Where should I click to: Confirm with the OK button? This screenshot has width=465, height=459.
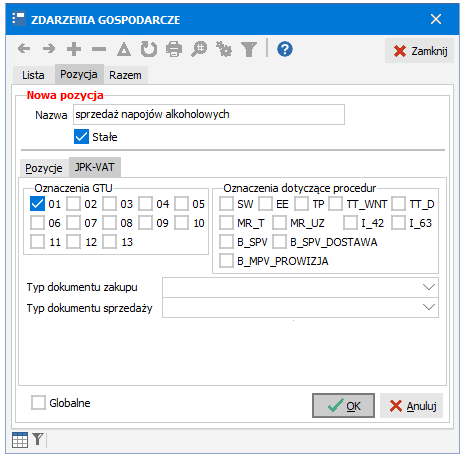click(343, 406)
